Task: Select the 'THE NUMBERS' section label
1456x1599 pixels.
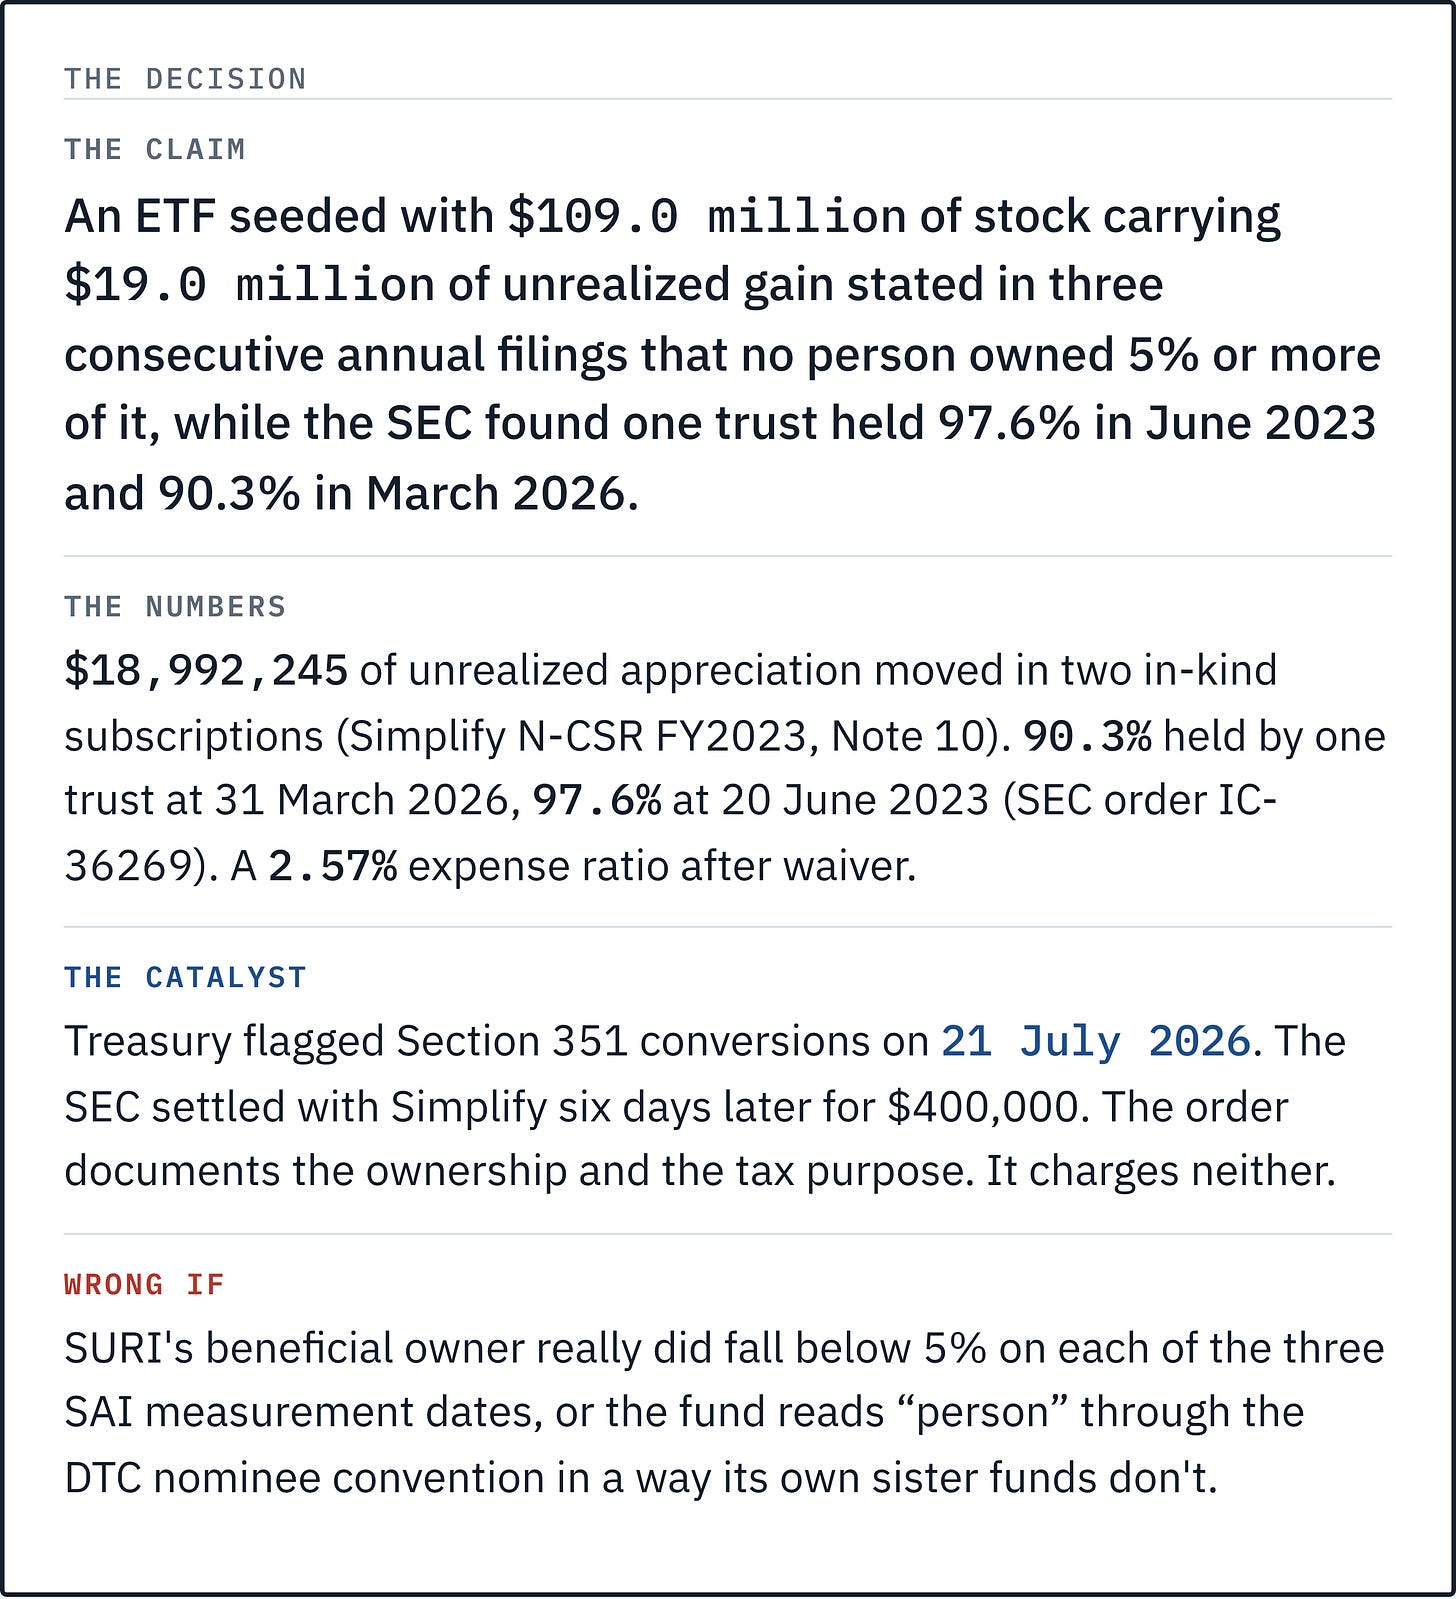Action: pos(175,607)
